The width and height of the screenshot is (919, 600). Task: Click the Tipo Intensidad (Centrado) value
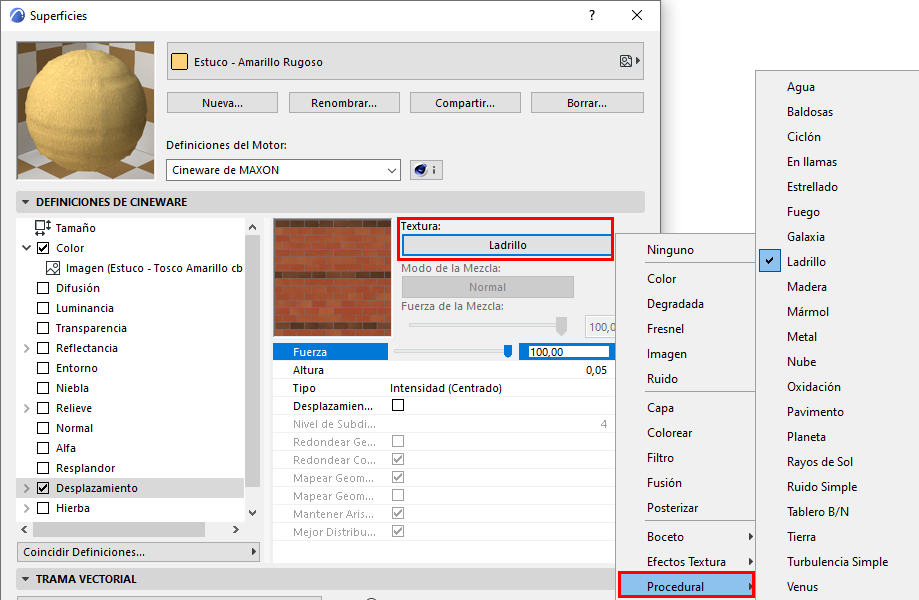pyautogui.click(x=446, y=388)
